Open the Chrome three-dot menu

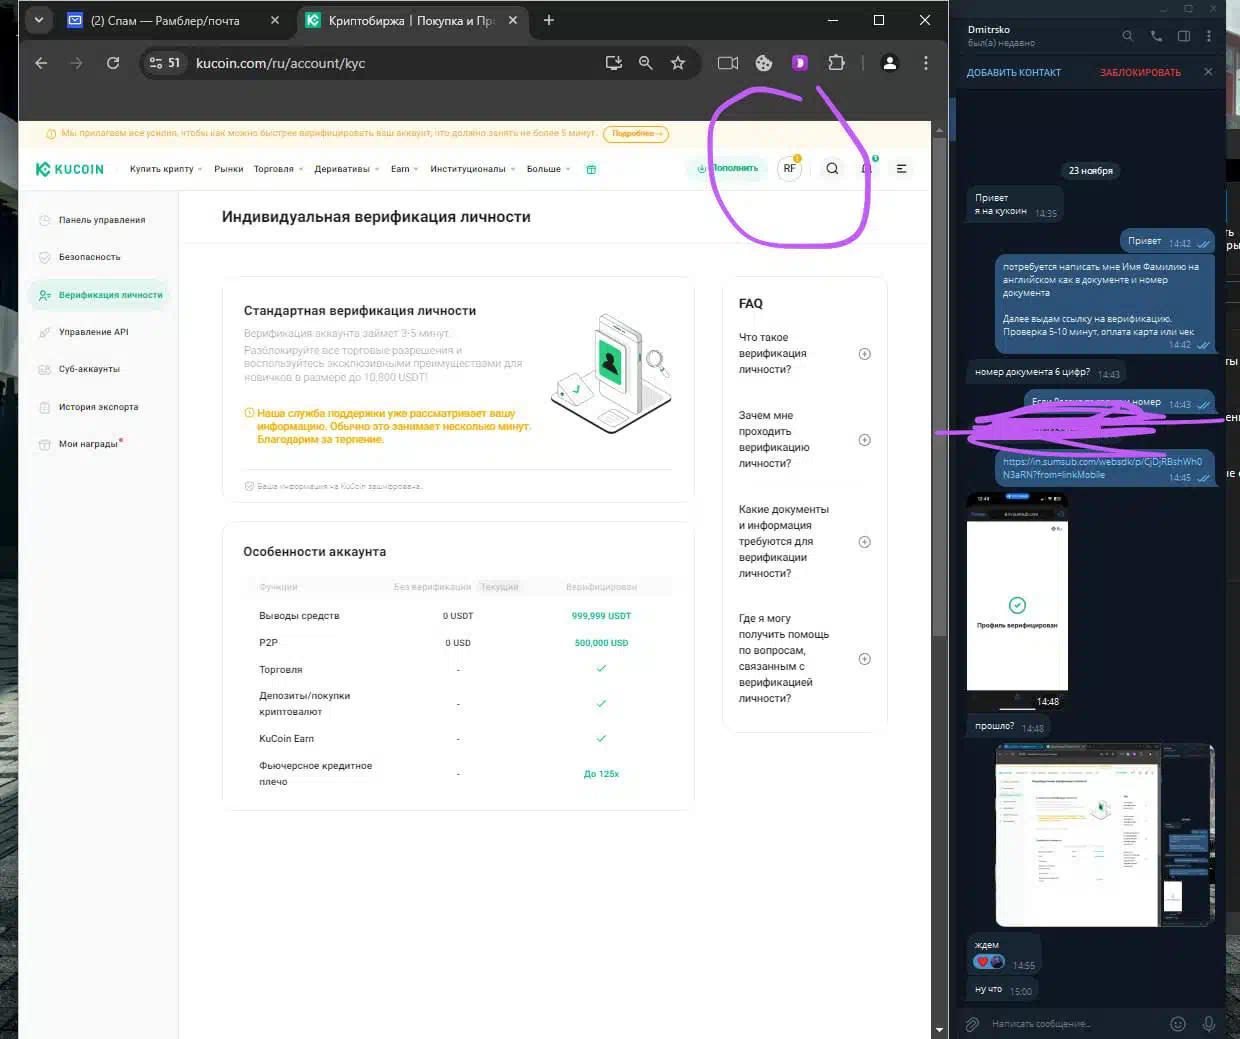coord(926,63)
